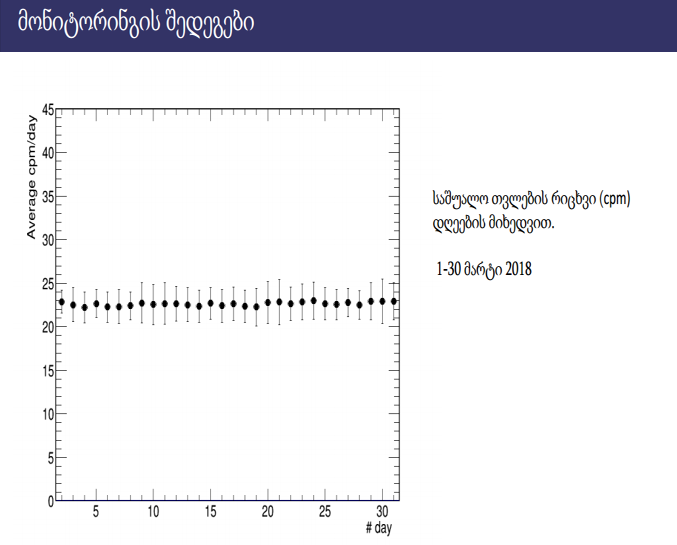Screen dimensions: 677x545
Task: Click the y-axis tick label 25
Action: [x=48, y=284]
